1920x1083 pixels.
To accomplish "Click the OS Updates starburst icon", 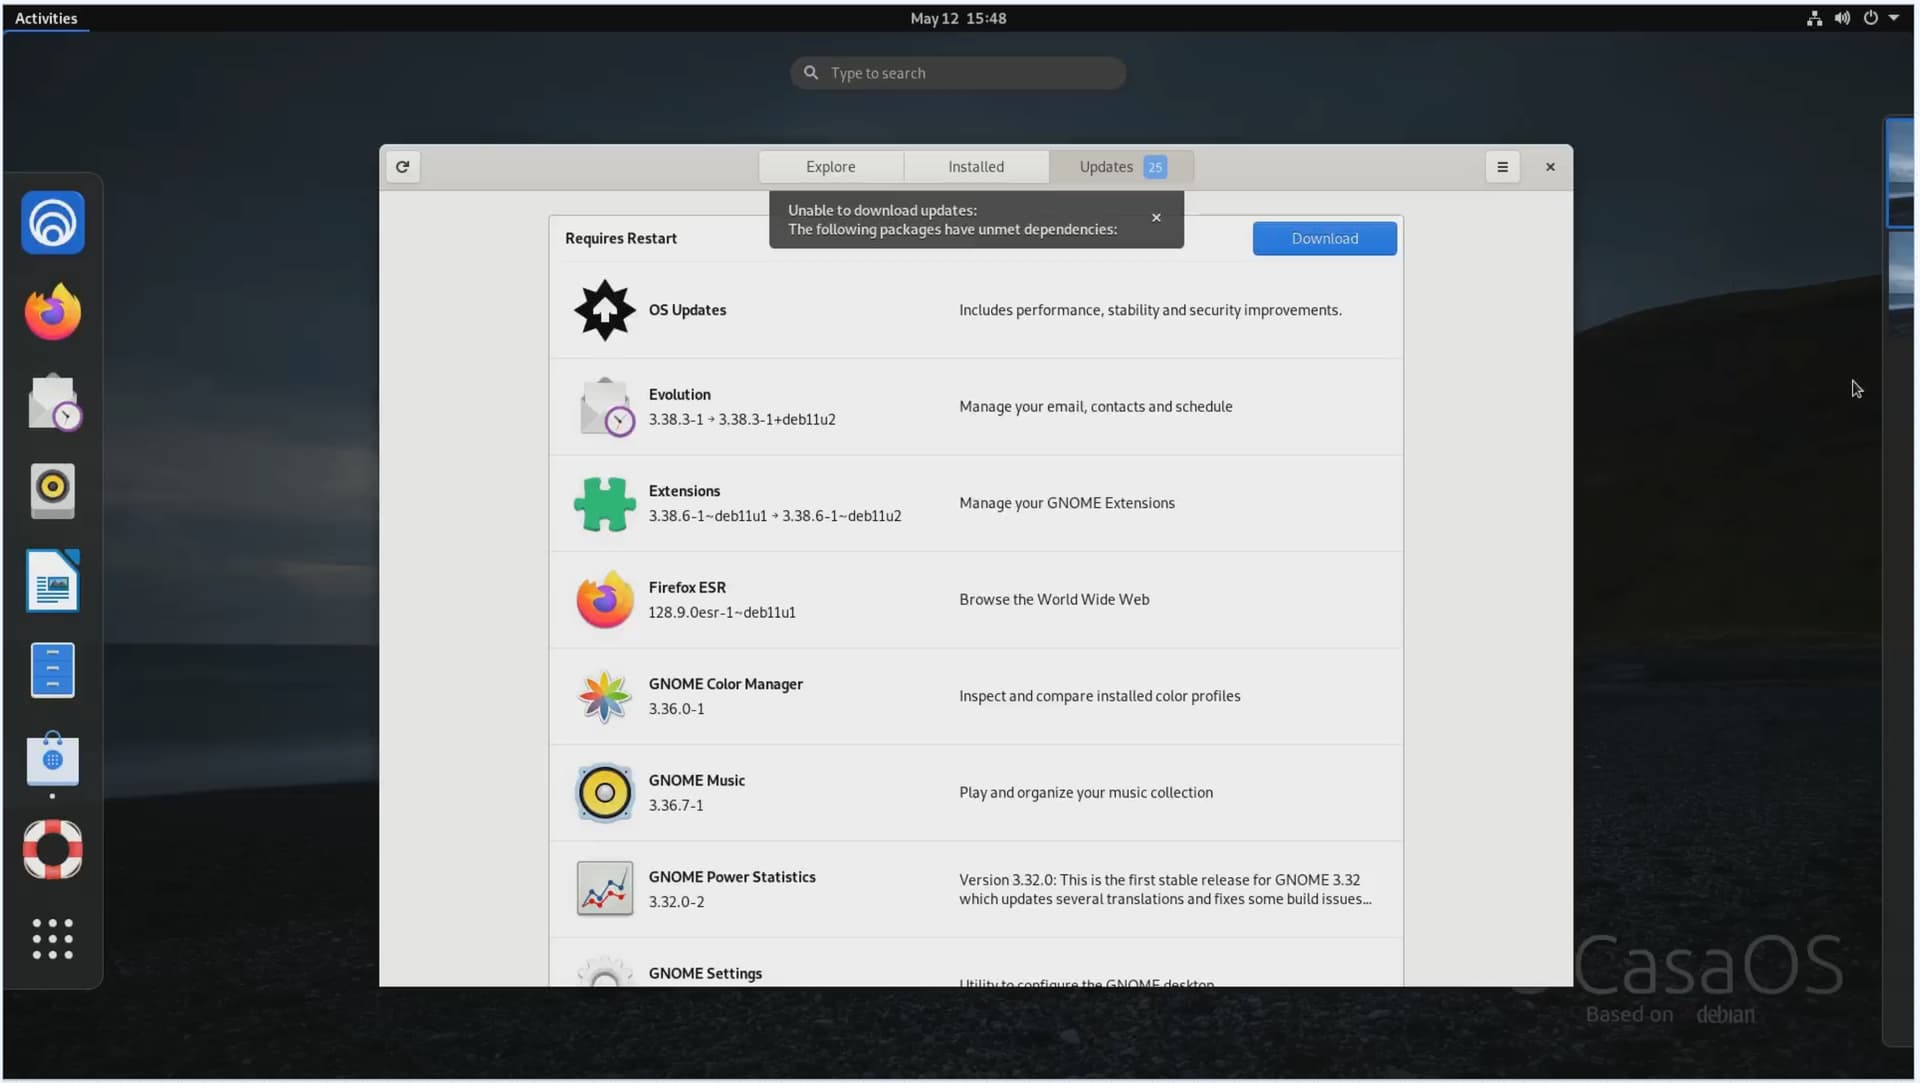I will point(604,310).
